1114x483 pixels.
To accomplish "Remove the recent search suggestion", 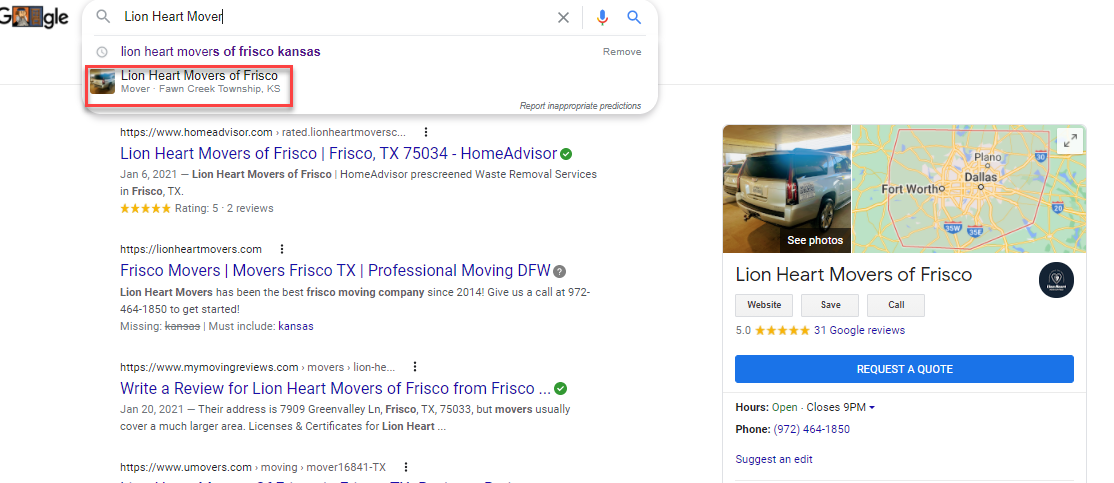I will tap(621, 51).
